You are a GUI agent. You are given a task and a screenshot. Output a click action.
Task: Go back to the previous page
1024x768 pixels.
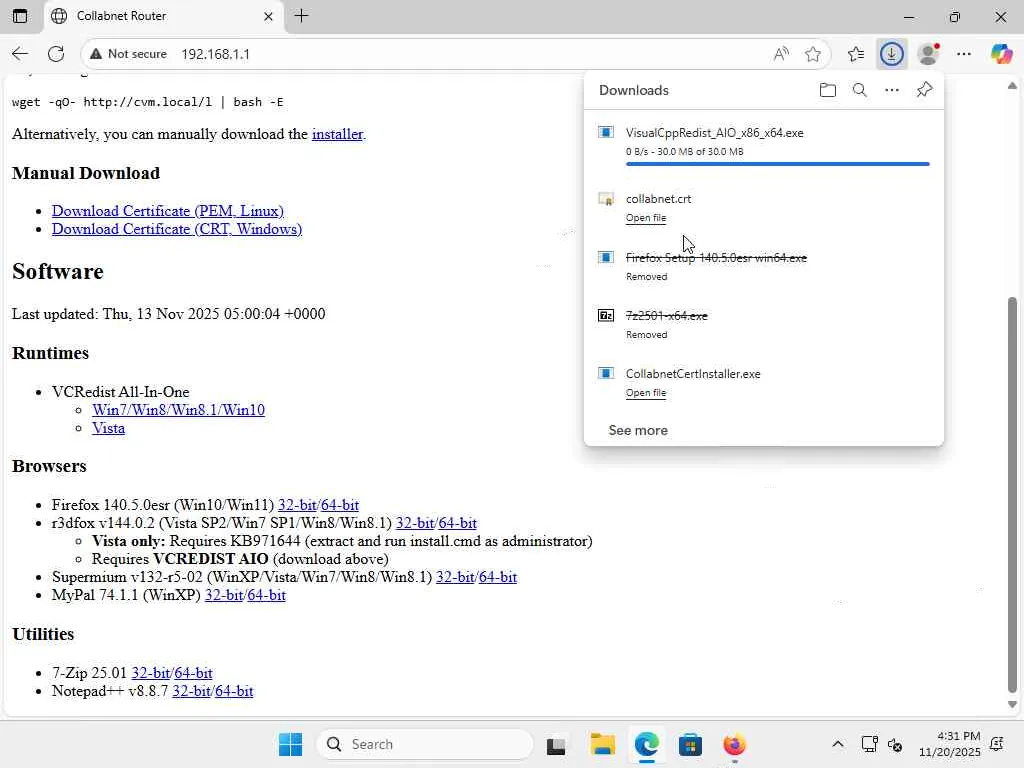20,54
